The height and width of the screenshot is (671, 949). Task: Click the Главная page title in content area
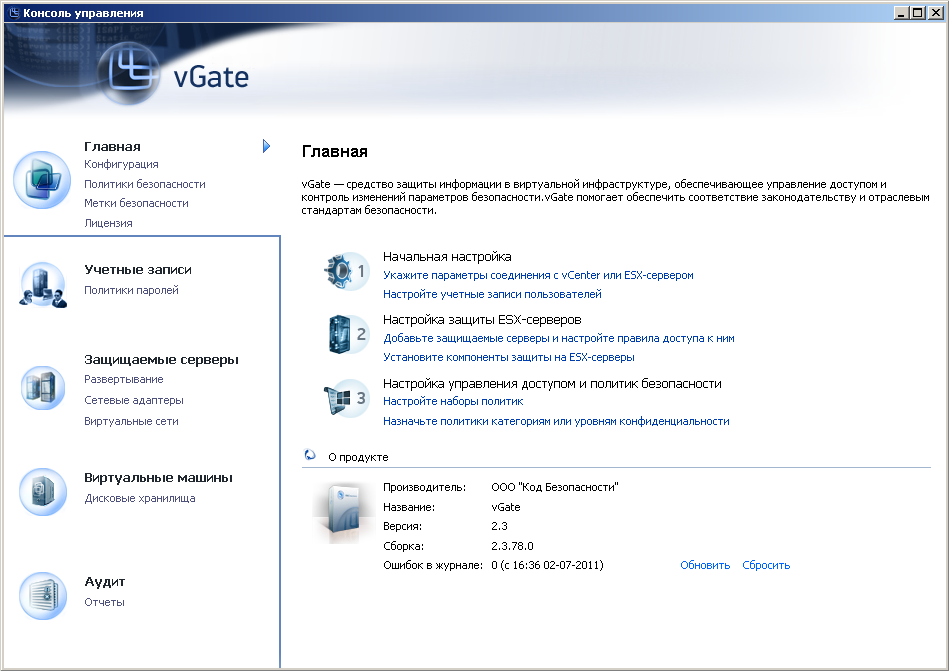[335, 151]
